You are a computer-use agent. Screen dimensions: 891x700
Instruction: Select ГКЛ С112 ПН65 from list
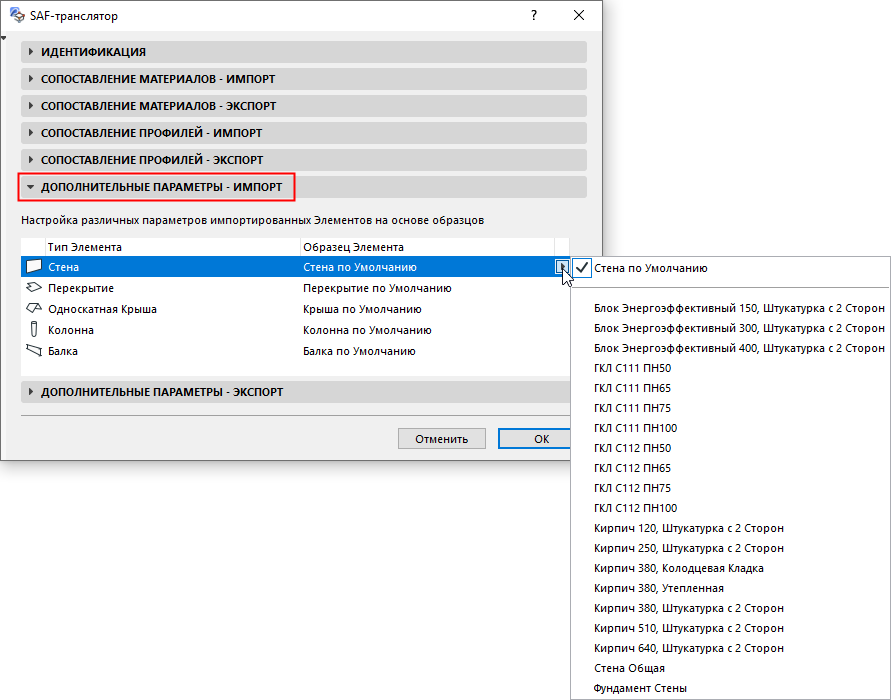(x=731, y=468)
